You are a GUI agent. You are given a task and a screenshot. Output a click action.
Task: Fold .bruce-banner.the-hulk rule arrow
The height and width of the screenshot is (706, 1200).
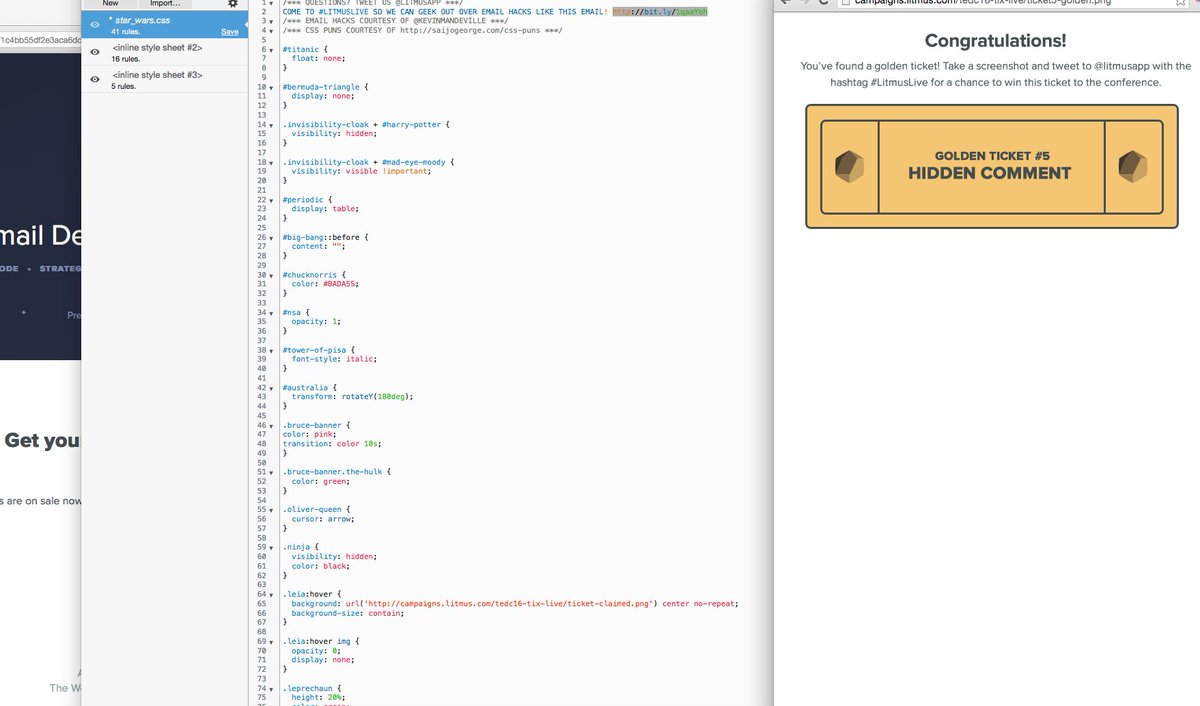271,472
